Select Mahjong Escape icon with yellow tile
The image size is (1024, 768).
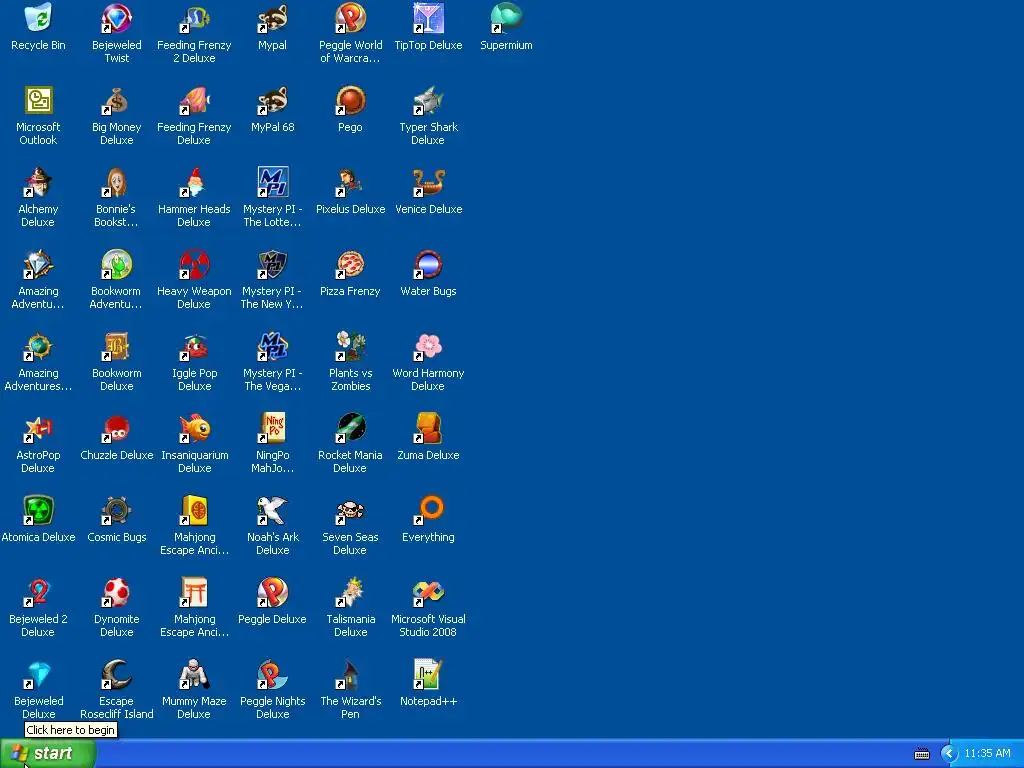pos(194,510)
